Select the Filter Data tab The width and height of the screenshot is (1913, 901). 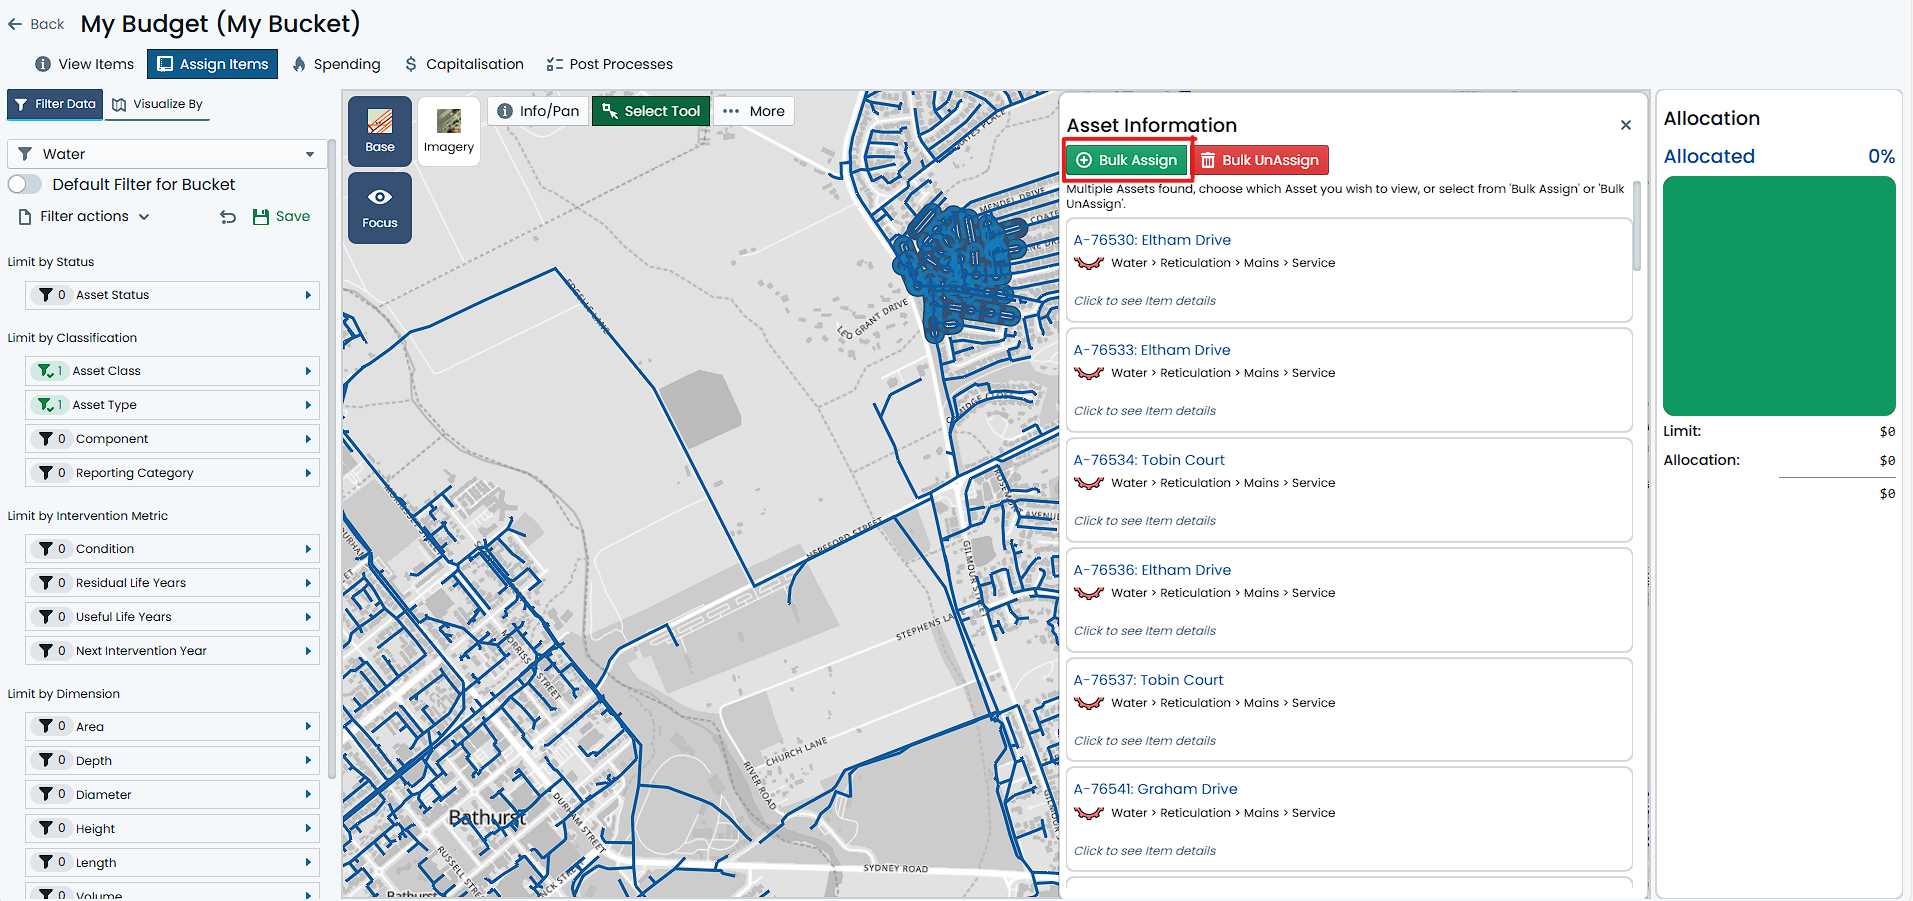pyautogui.click(x=55, y=104)
